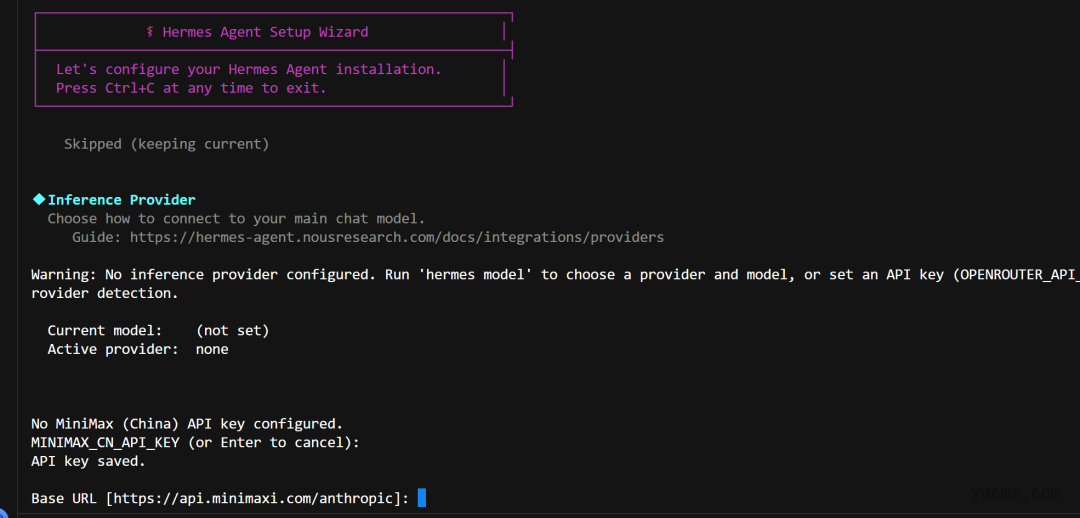Image resolution: width=1080 pixels, height=518 pixels.
Task: Click the blue cursor block after Base URL
Action: (422, 497)
